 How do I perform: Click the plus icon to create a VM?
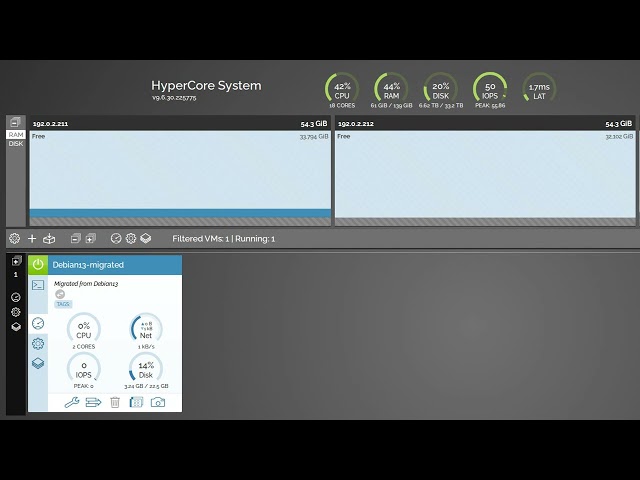(x=32, y=238)
